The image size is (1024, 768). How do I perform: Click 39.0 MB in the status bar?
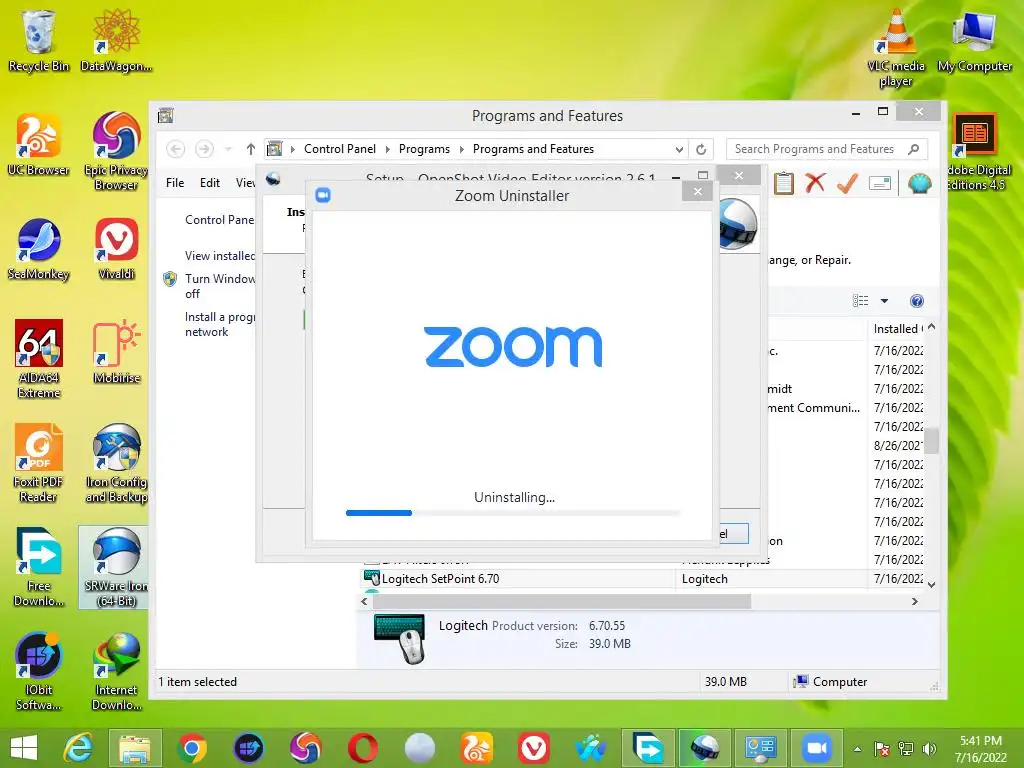tap(726, 682)
